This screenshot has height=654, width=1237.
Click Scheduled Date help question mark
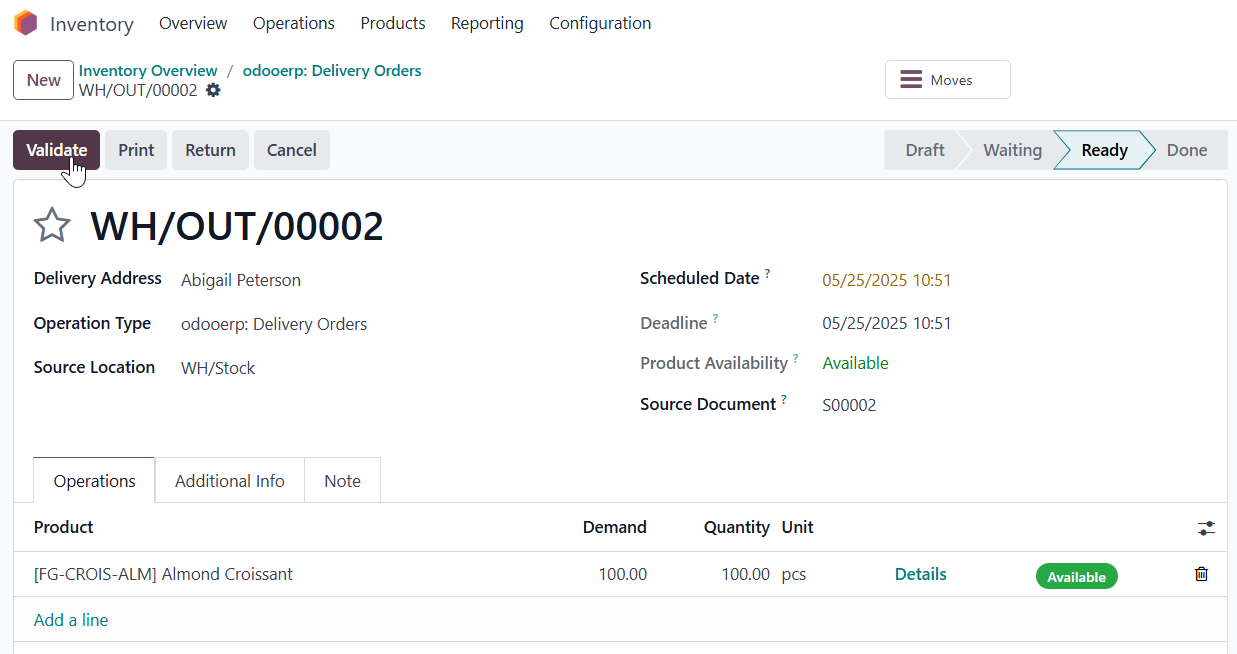pyautogui.click(x=768, y=273)
